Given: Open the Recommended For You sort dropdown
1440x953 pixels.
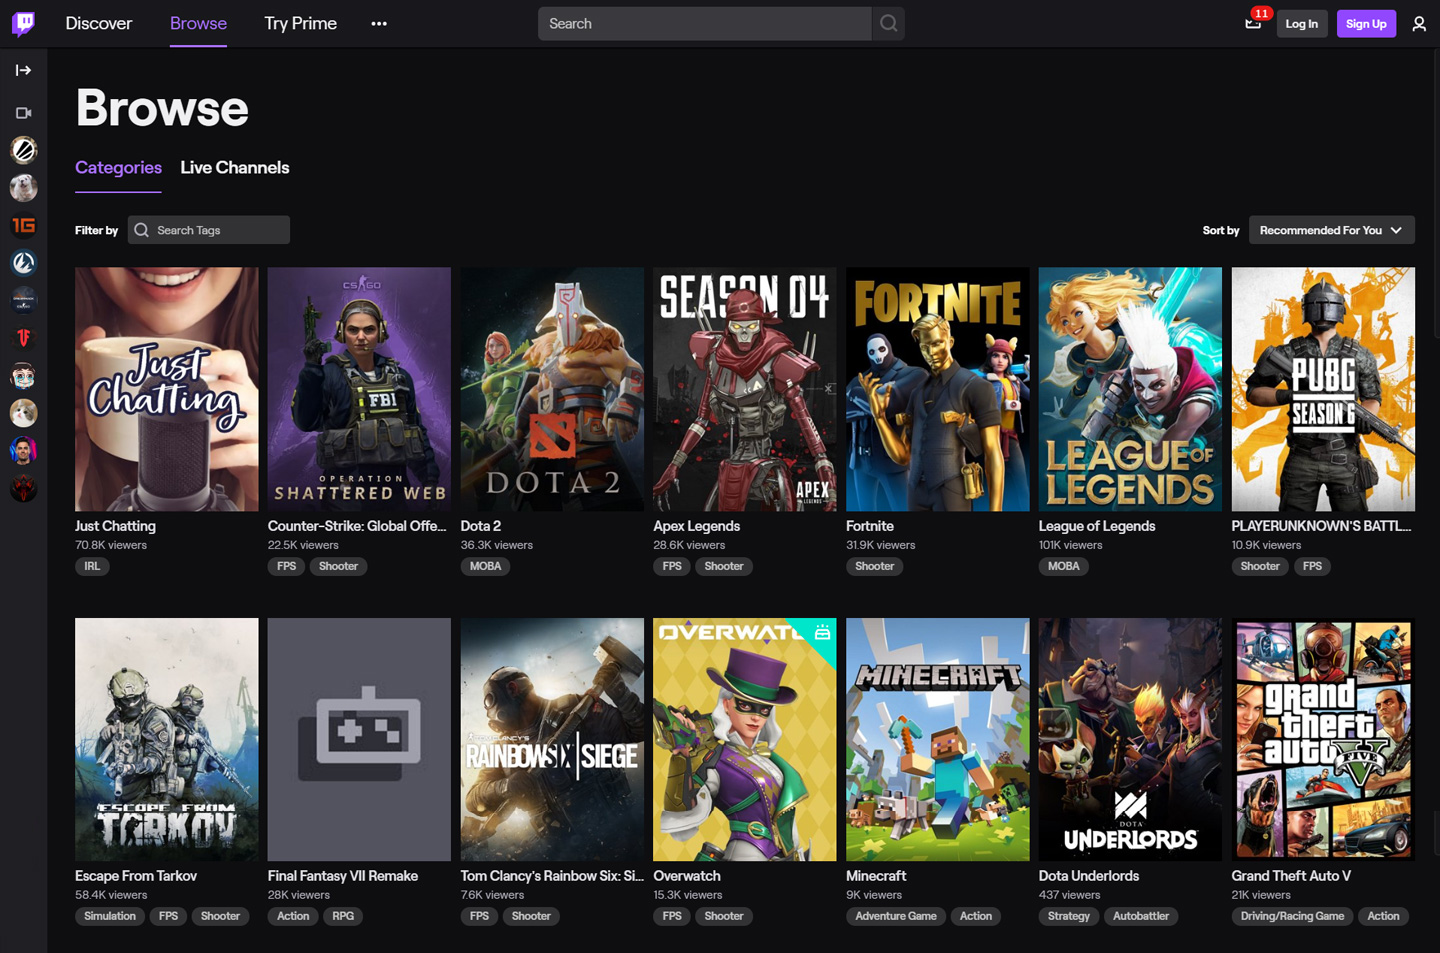Looking at the screenshot, I should [1332, 230].
